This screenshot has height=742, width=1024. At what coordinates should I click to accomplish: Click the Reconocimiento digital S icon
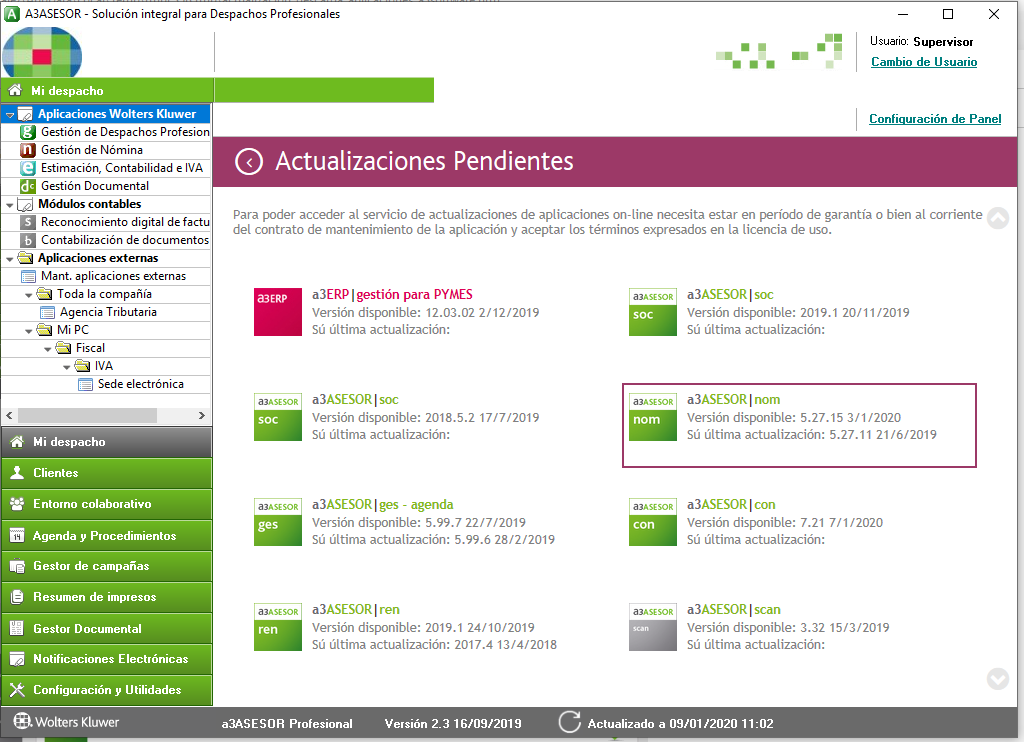click(27, 222)
